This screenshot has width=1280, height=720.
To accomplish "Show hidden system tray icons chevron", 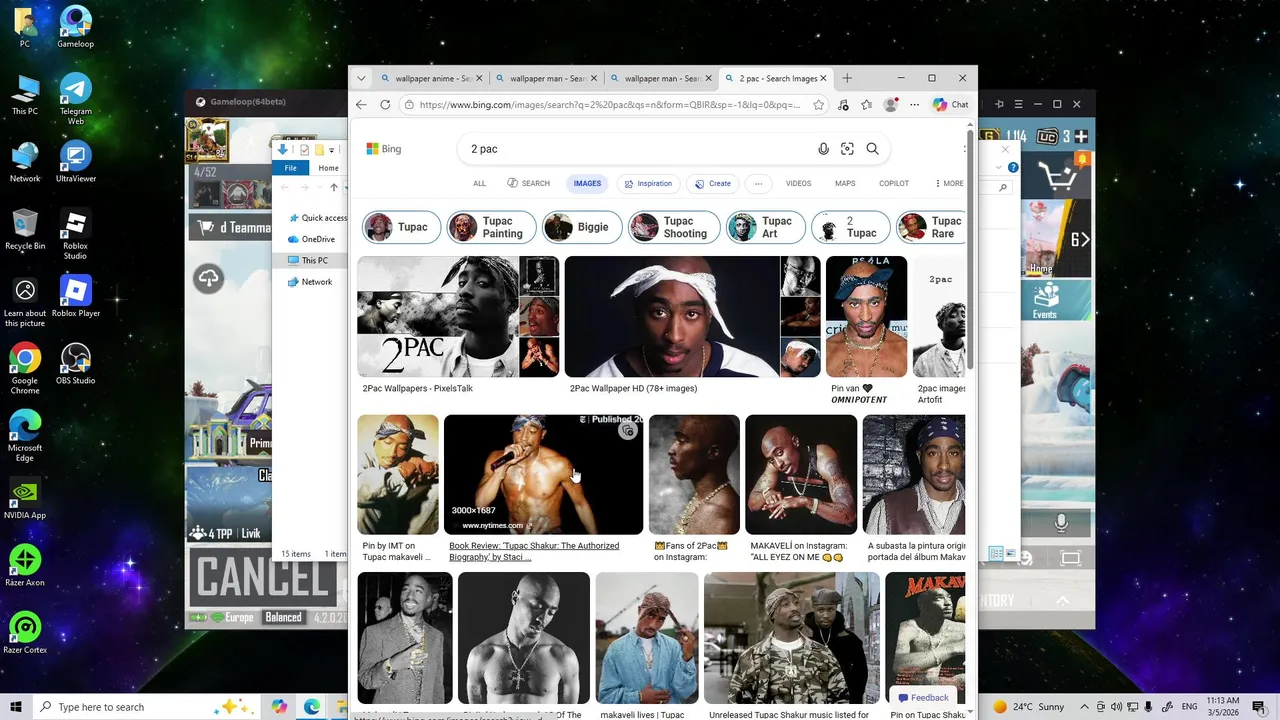I will tap(1085, 707).
